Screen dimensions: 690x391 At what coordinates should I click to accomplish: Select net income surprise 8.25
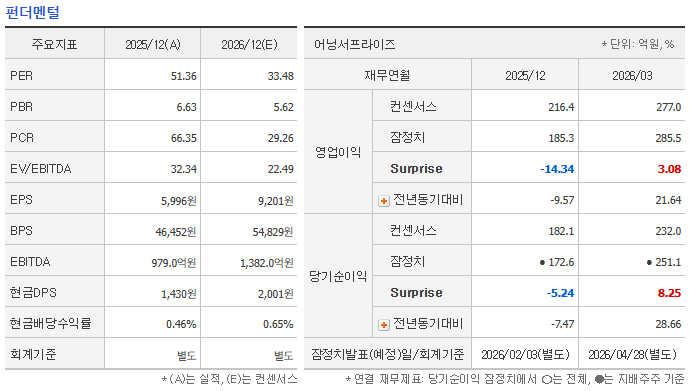(669, 293)
